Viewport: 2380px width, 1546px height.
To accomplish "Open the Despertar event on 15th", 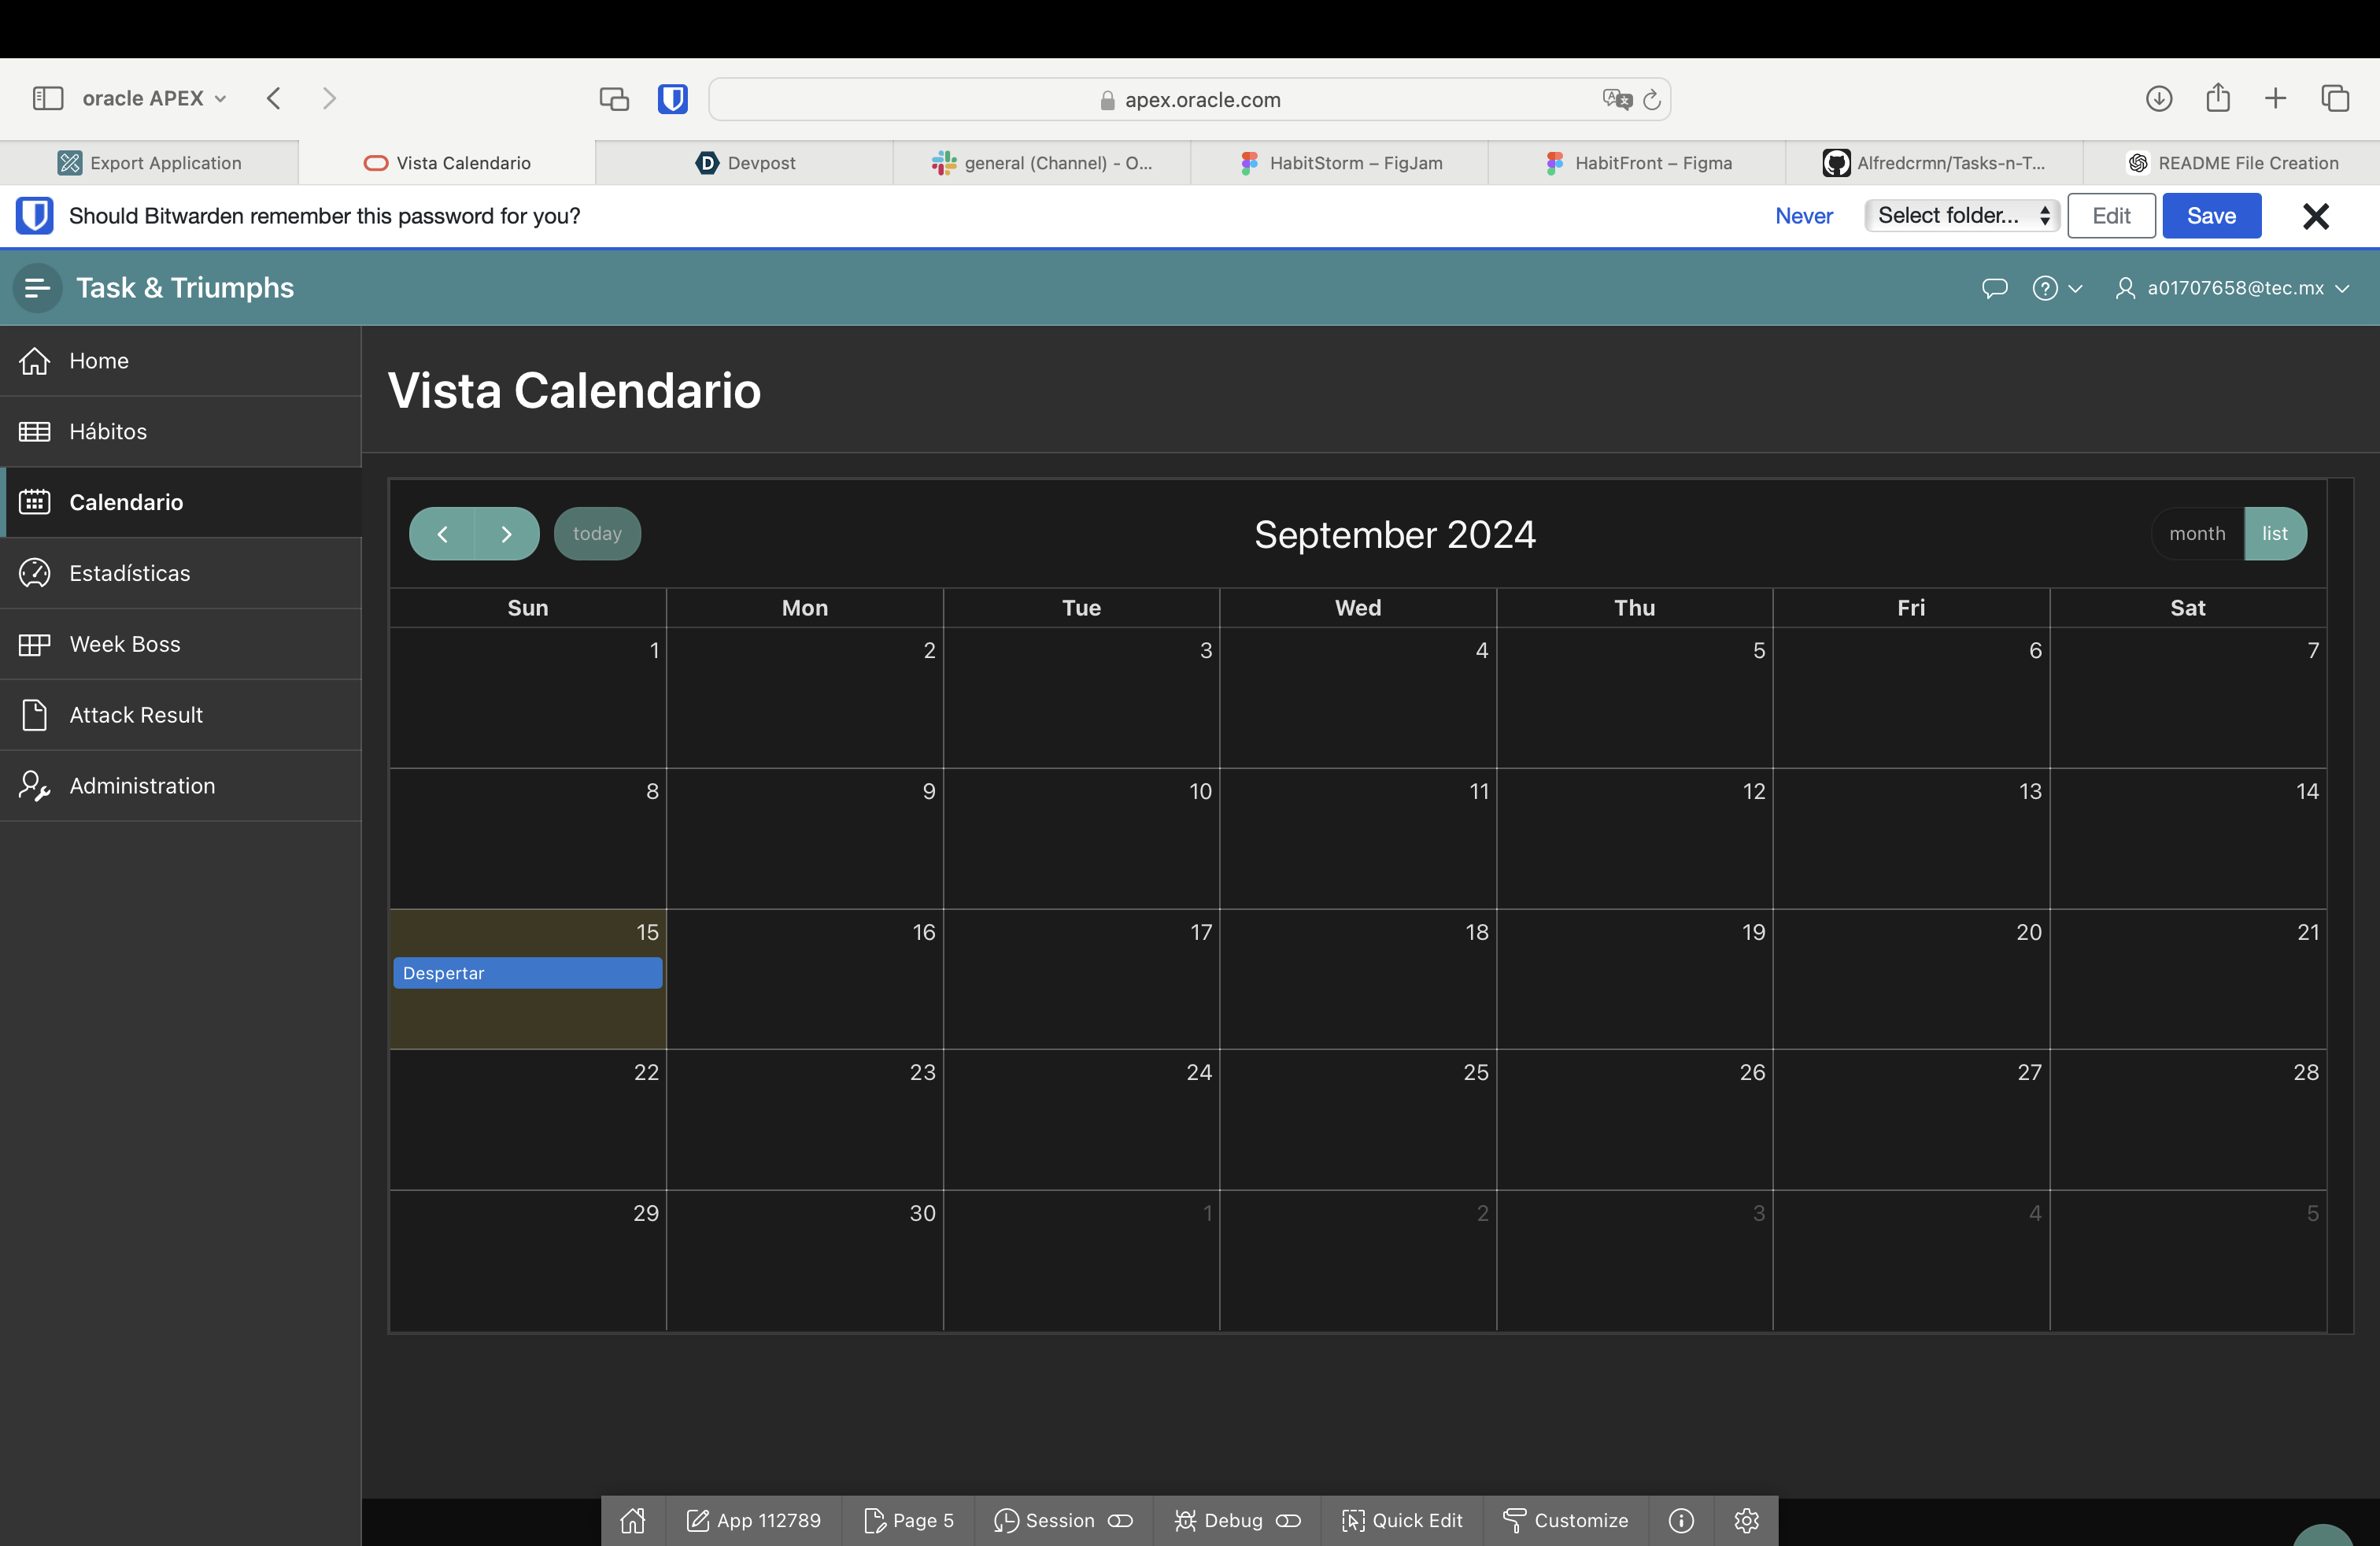I will tap(527, 973).
